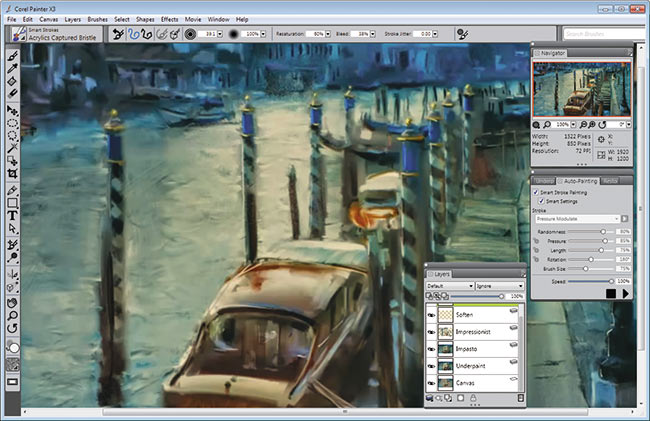
Task: Open the Resaturation value dropdown
Action: [328, 34]
